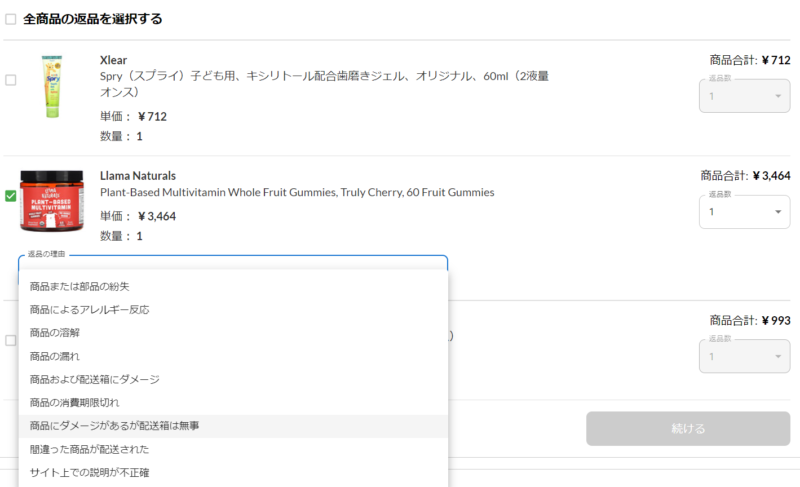Select reason サイト上での説明が不正確
This screenshot has height=487, width=800.
tap(233, 473)
